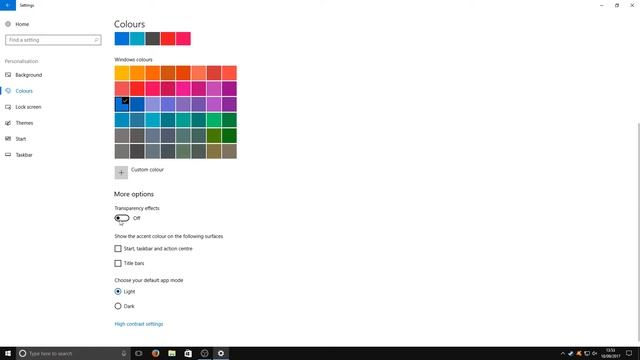Choose the magenta swatch ending the second row

[x=229, y=89]
